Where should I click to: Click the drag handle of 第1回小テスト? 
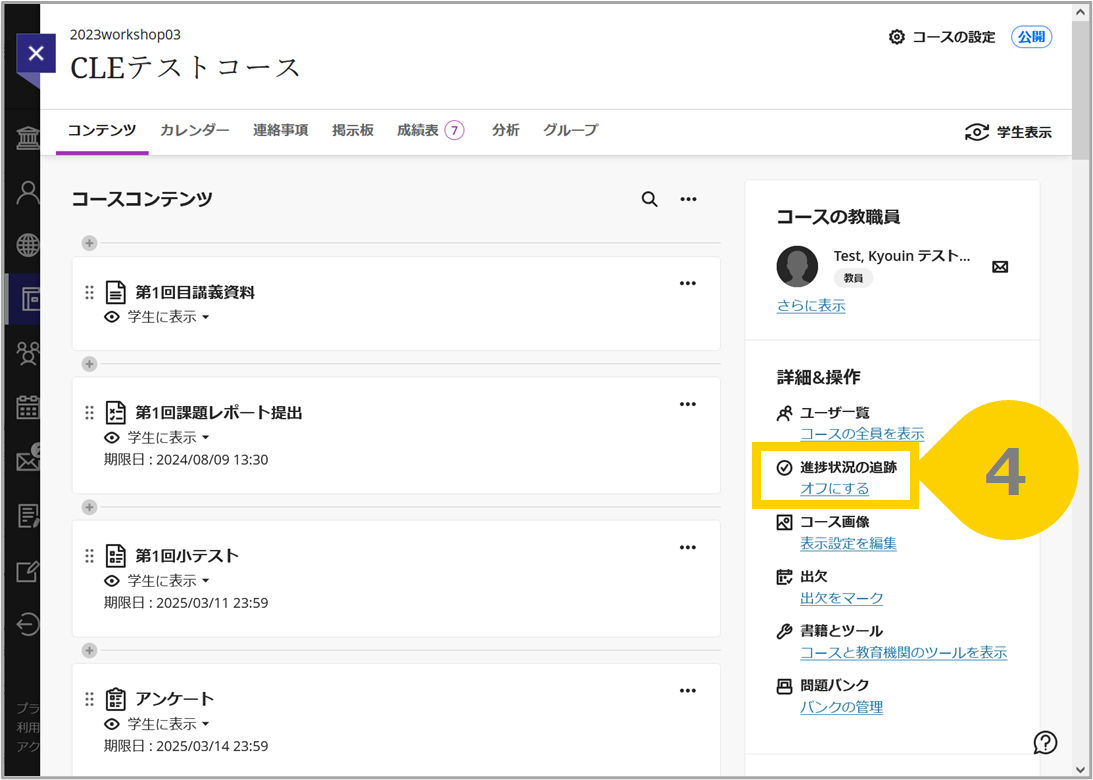pos(89,556)
